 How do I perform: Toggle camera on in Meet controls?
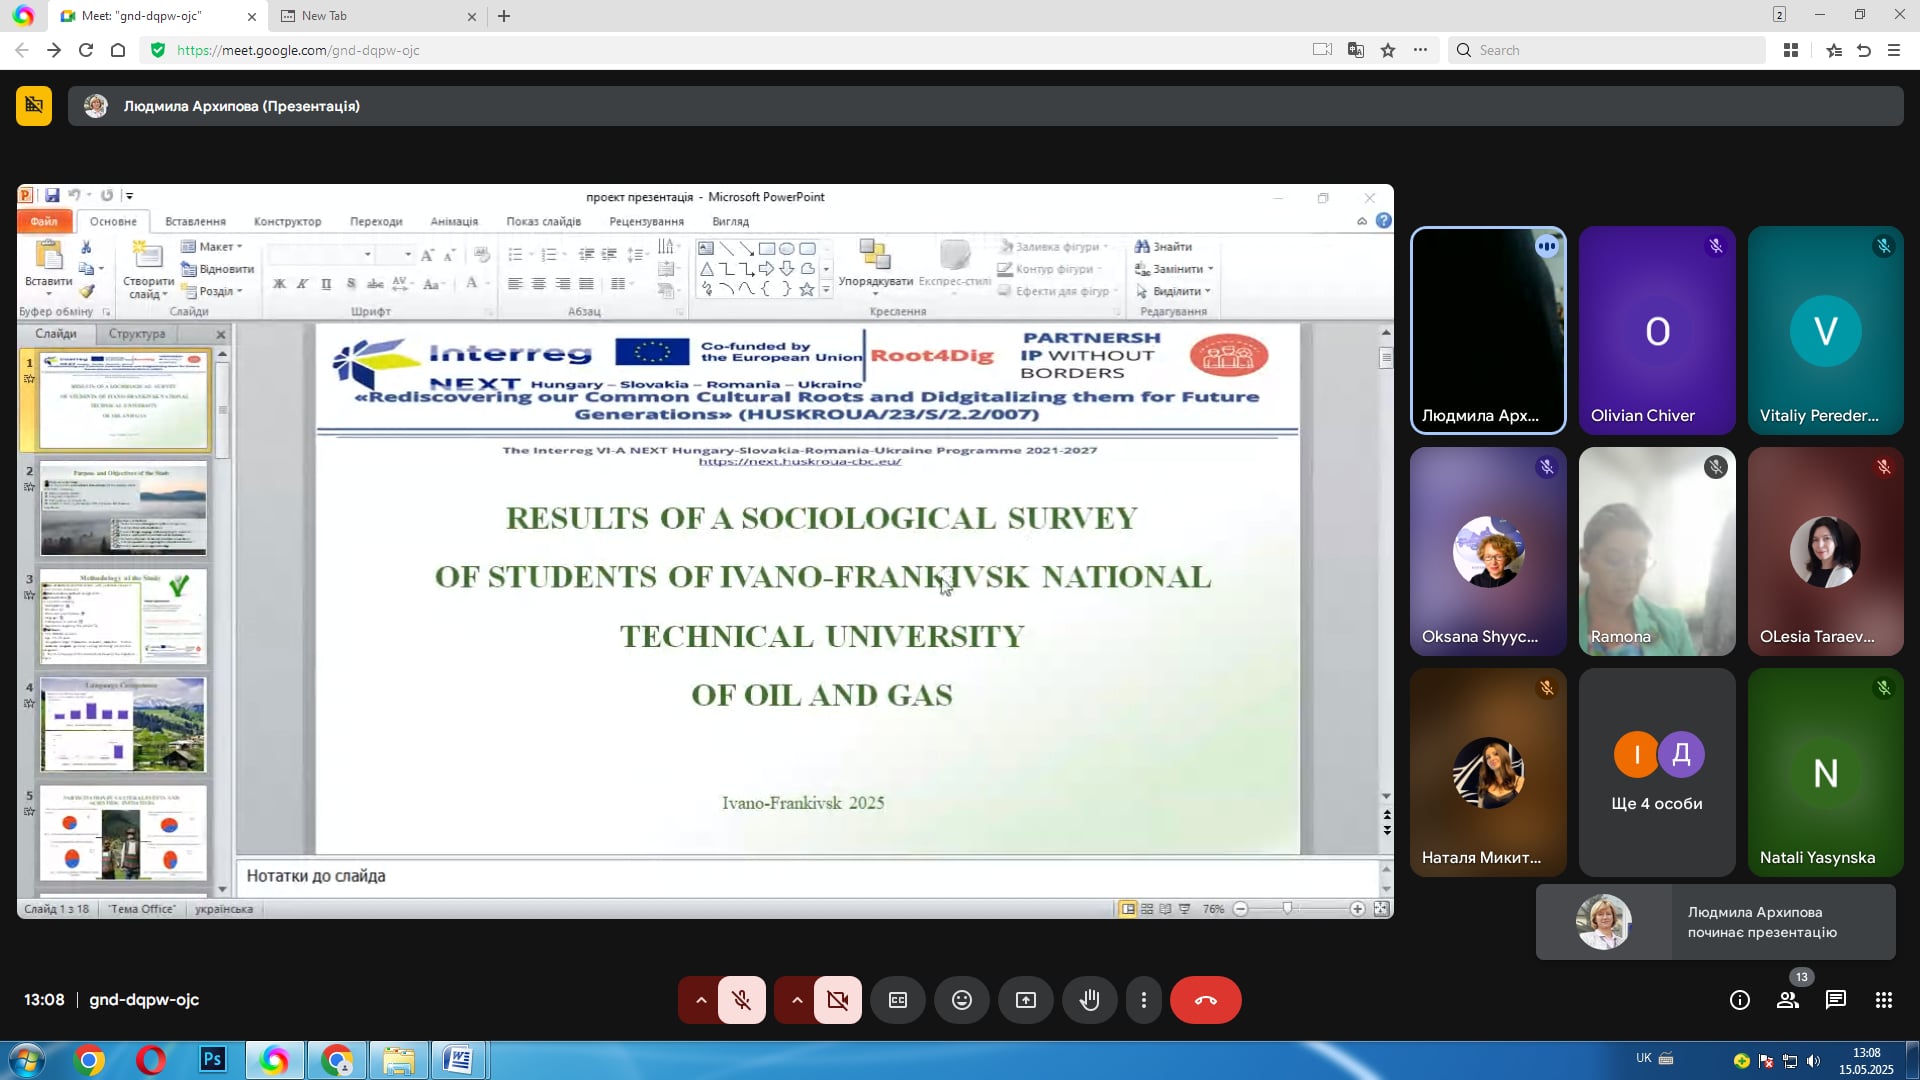837,1000
